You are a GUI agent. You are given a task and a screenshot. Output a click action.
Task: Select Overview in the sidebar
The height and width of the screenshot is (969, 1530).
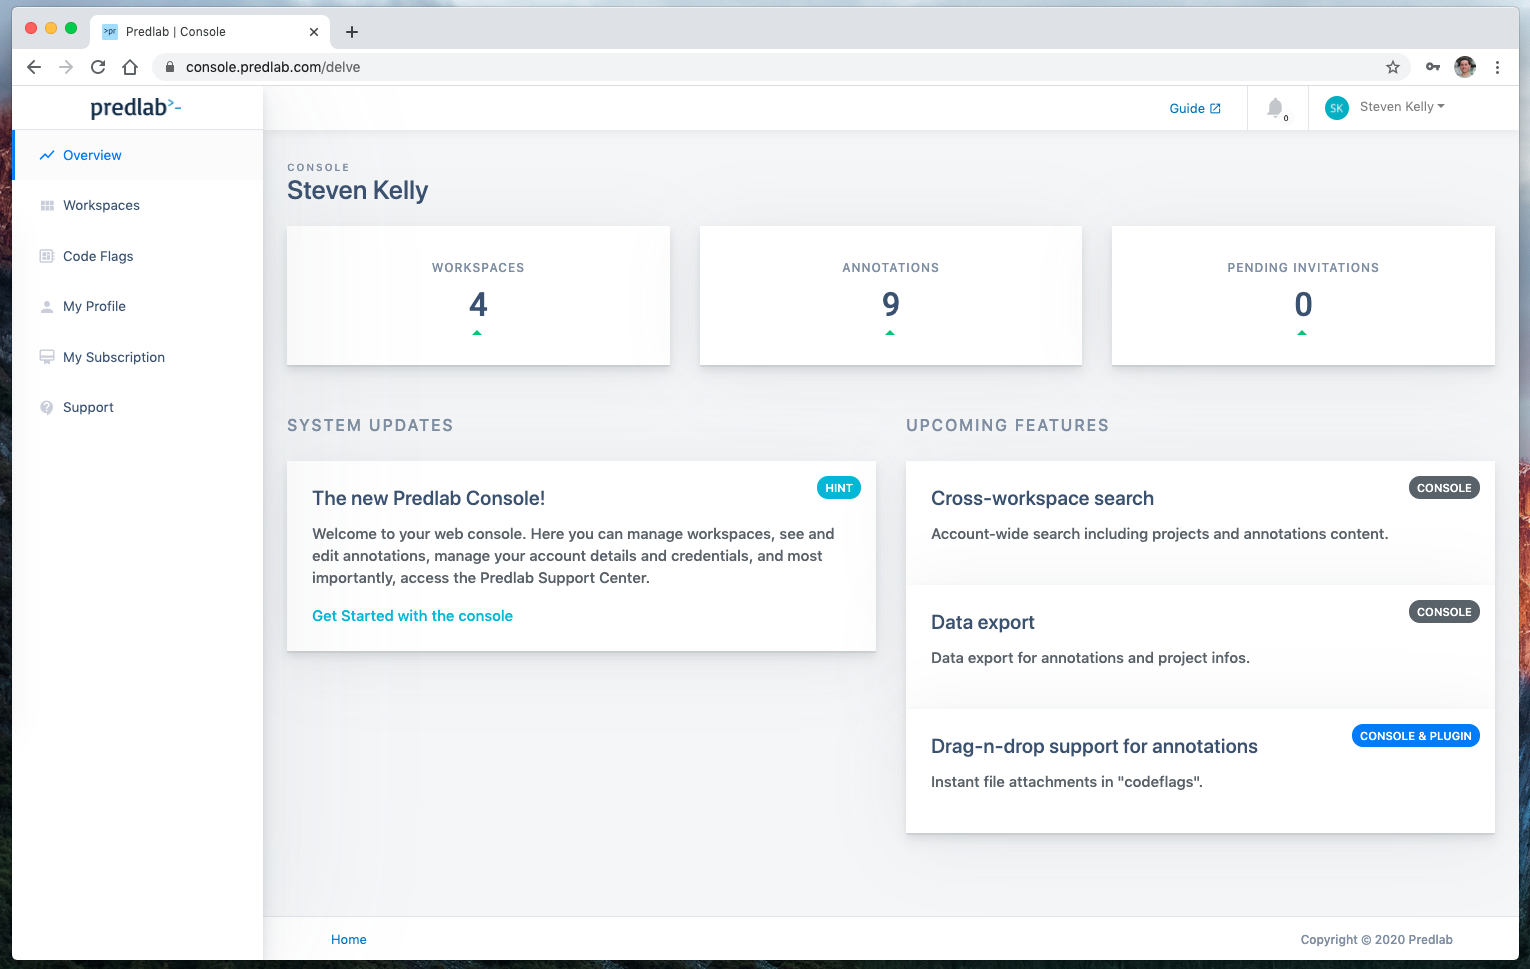[138, 155]
